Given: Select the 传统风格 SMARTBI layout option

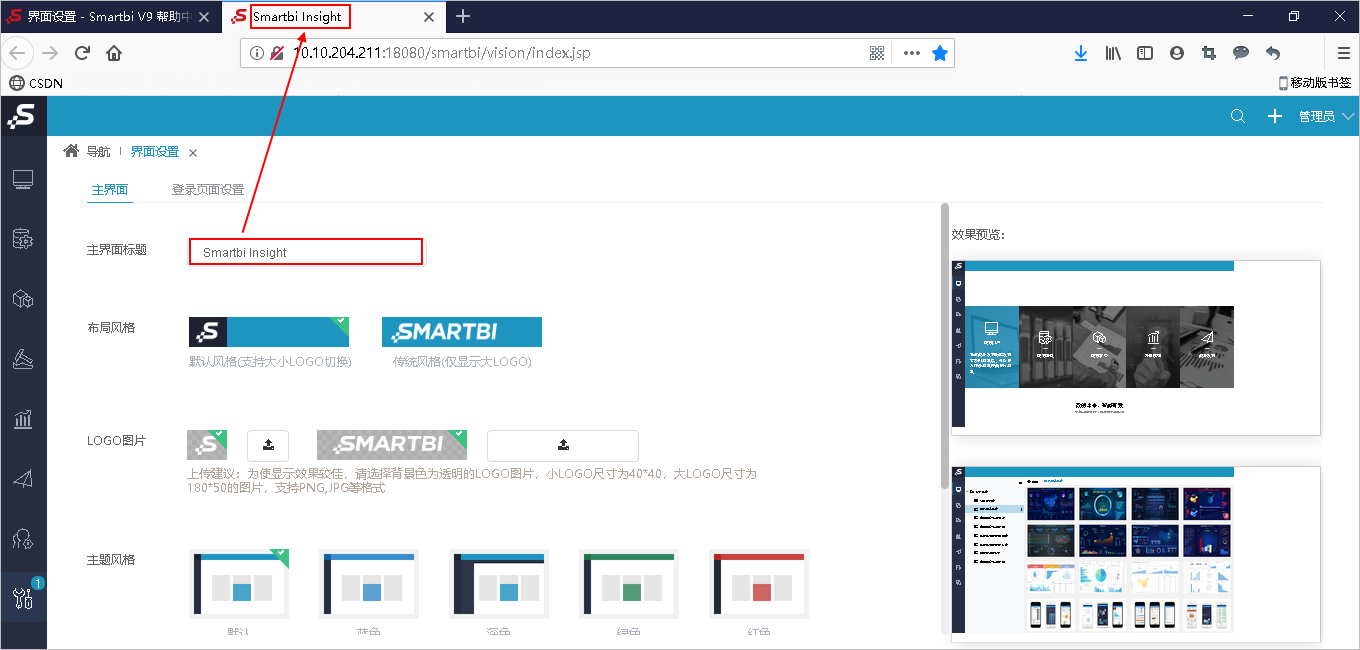Looking at the screenshot, I should (462, 332).
